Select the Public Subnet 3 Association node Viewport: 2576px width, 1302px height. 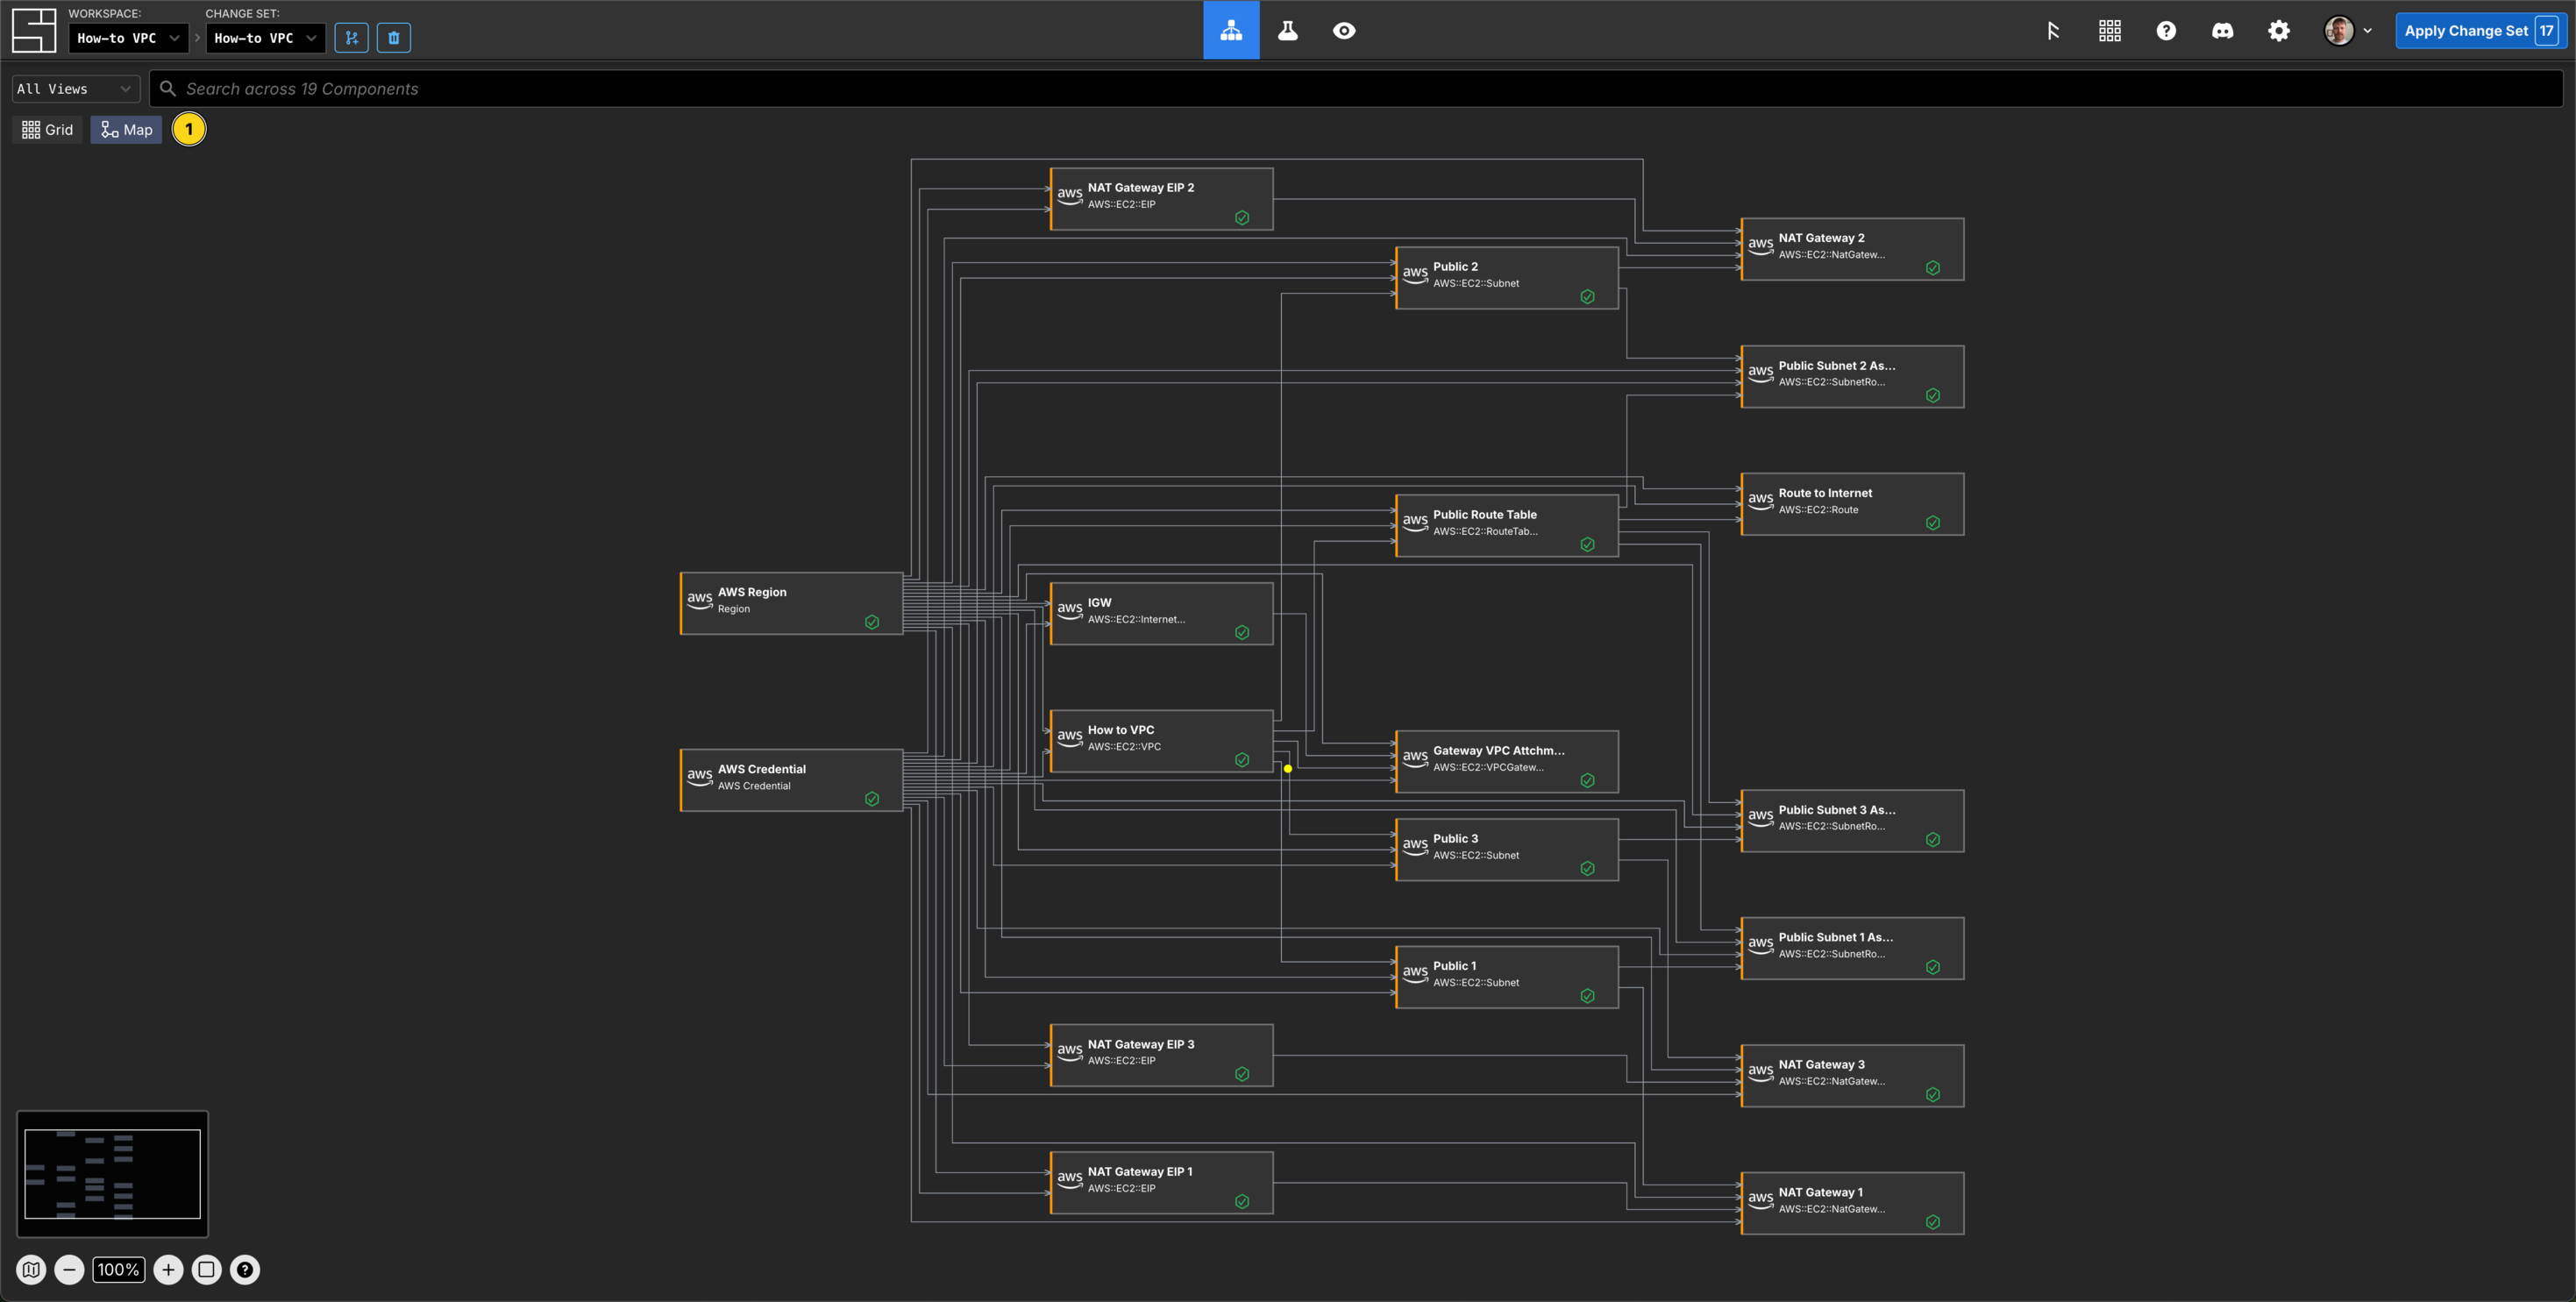click(x=1853, y=821)
